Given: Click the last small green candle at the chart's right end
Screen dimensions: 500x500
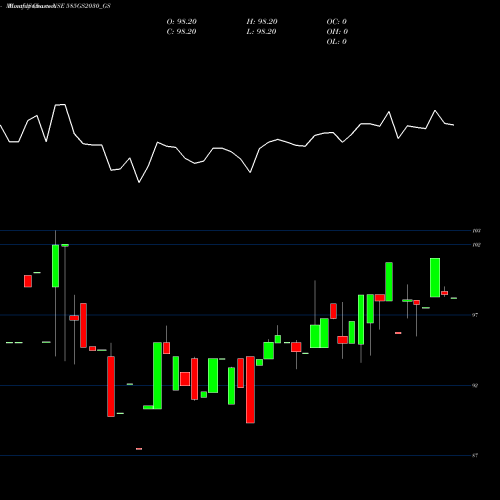Looking at the screenshot, I should (x=454, y=298).
